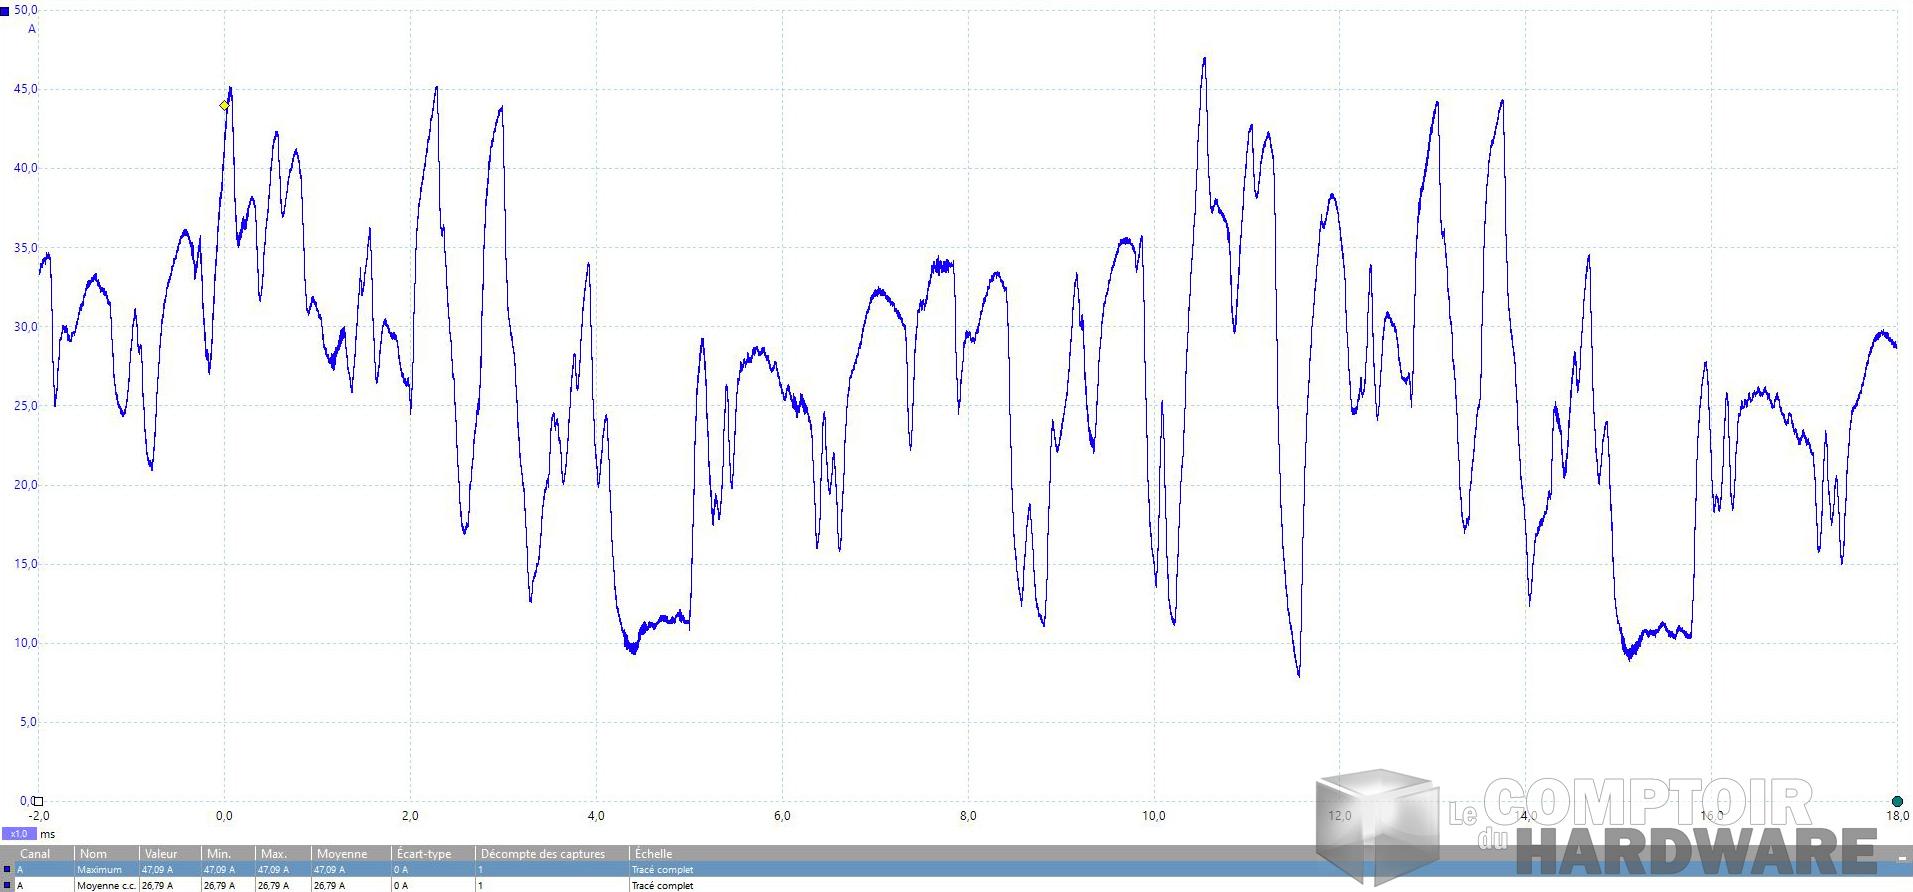1913x892 pixels.
Task: Click the Moyenne column header
Action: 342,854
